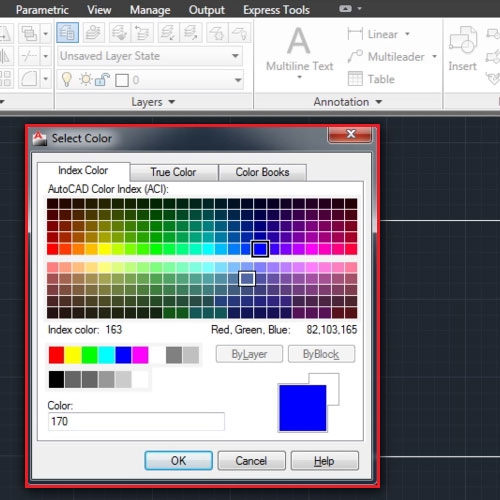The image size is (500, 500).
Task: Choose the Linear dimension icon
Action: [x=355, y=34]
